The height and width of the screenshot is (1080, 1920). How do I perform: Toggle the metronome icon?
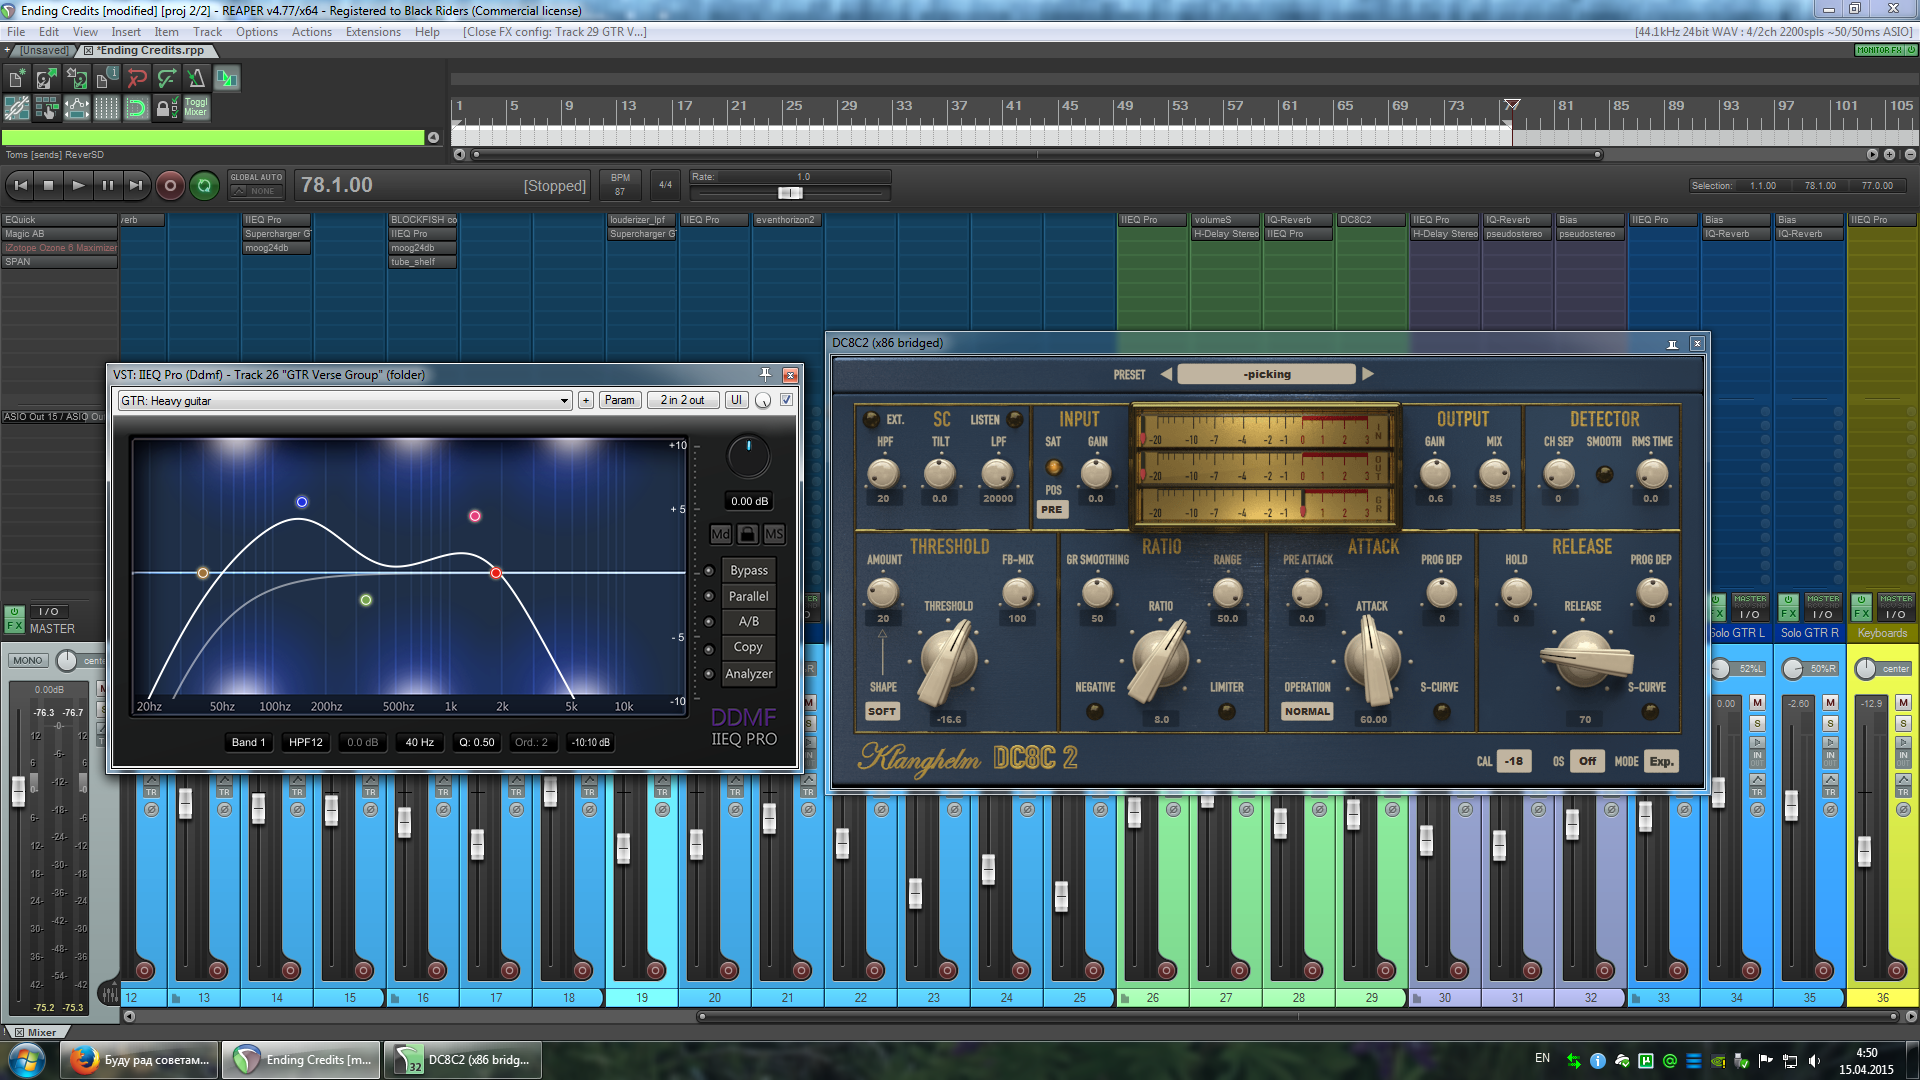coord(197,78)
